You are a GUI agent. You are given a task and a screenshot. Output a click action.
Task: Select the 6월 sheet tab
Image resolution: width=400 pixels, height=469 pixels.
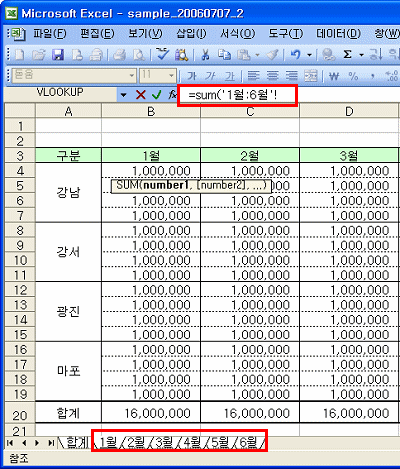point(248,442)
